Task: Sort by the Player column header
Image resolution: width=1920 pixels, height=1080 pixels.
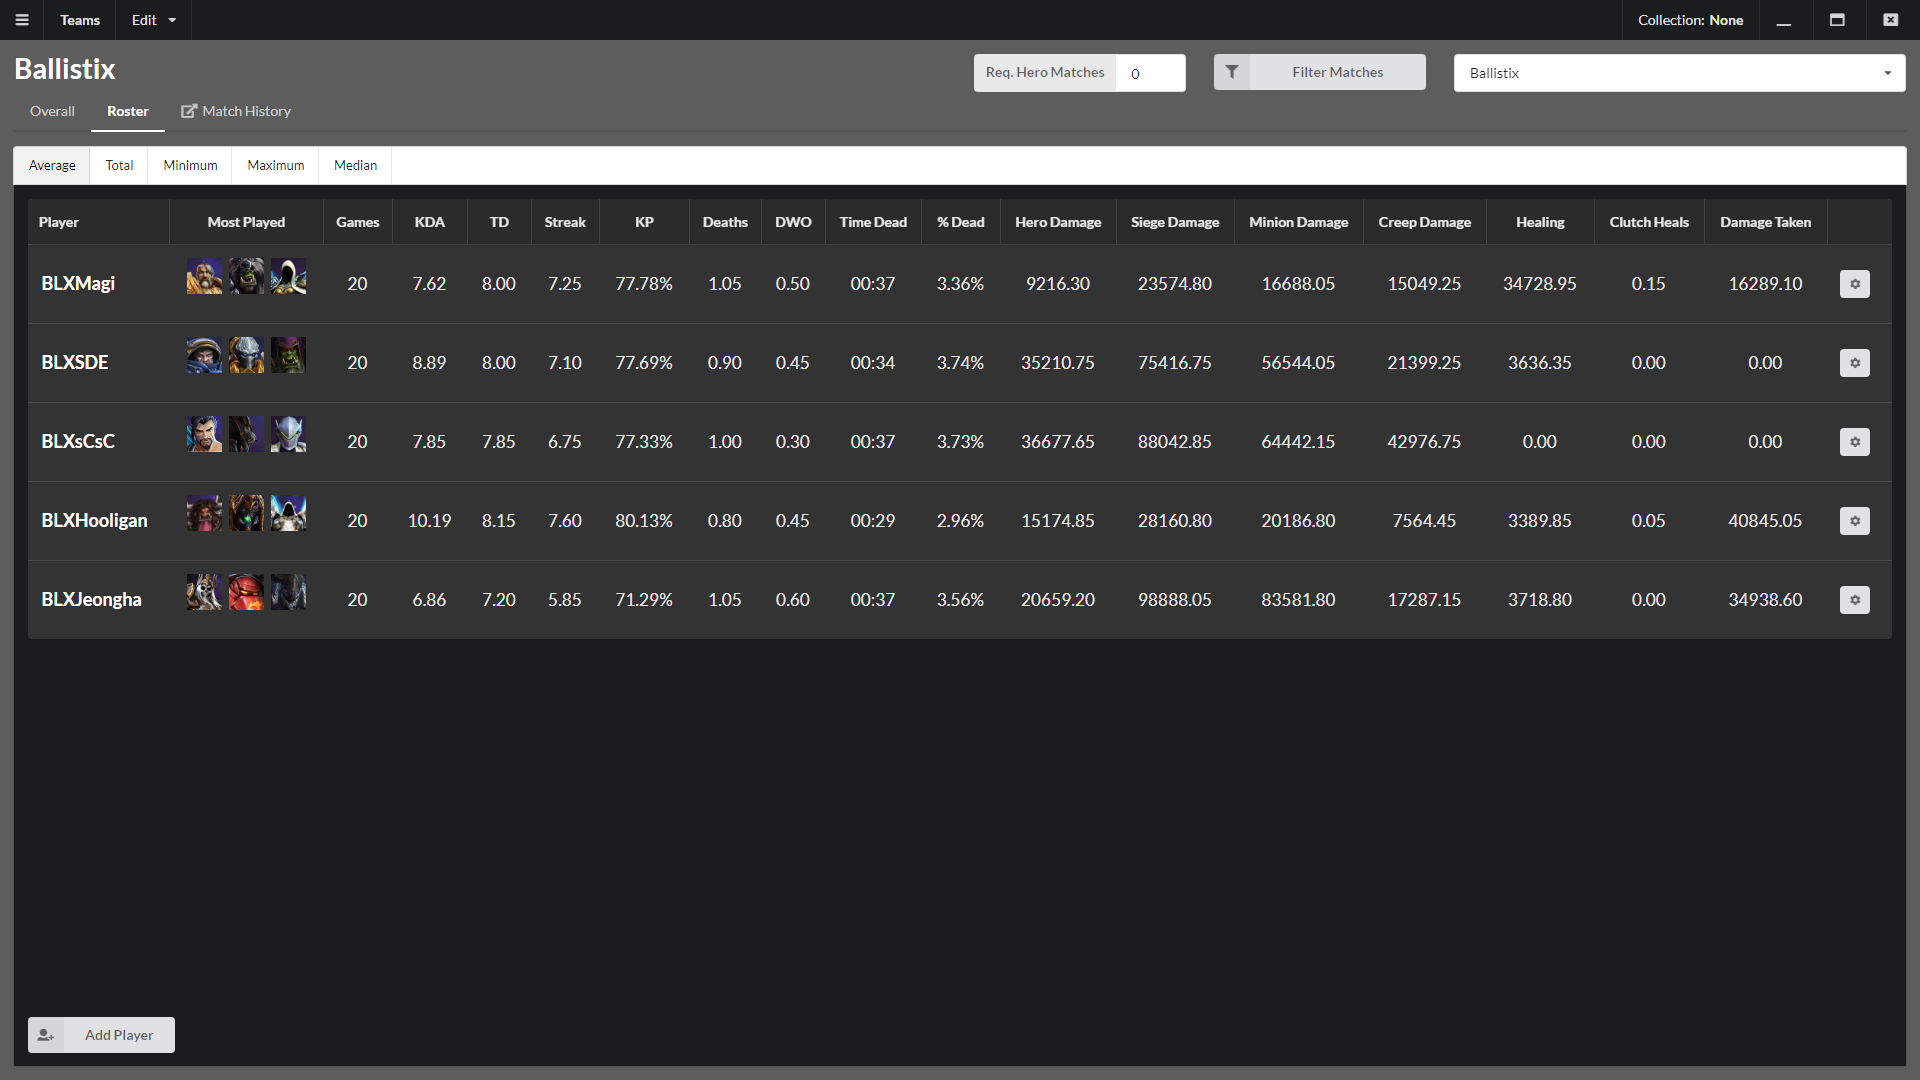Action: 99,222
